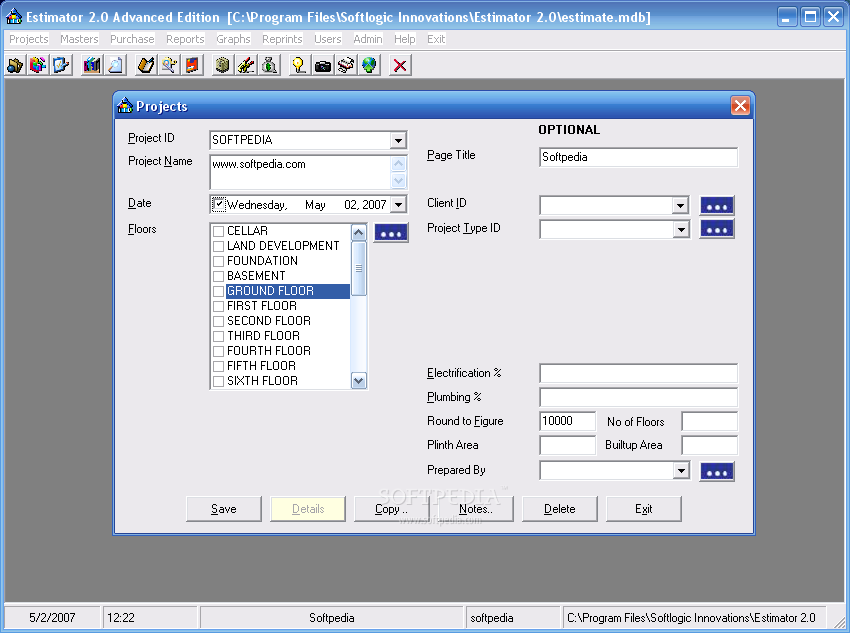This screenshot has height=633, width=850.
Task: Click the red floppy disk toolbar icon
Action: pyautogui.click(x=192, y=66)
